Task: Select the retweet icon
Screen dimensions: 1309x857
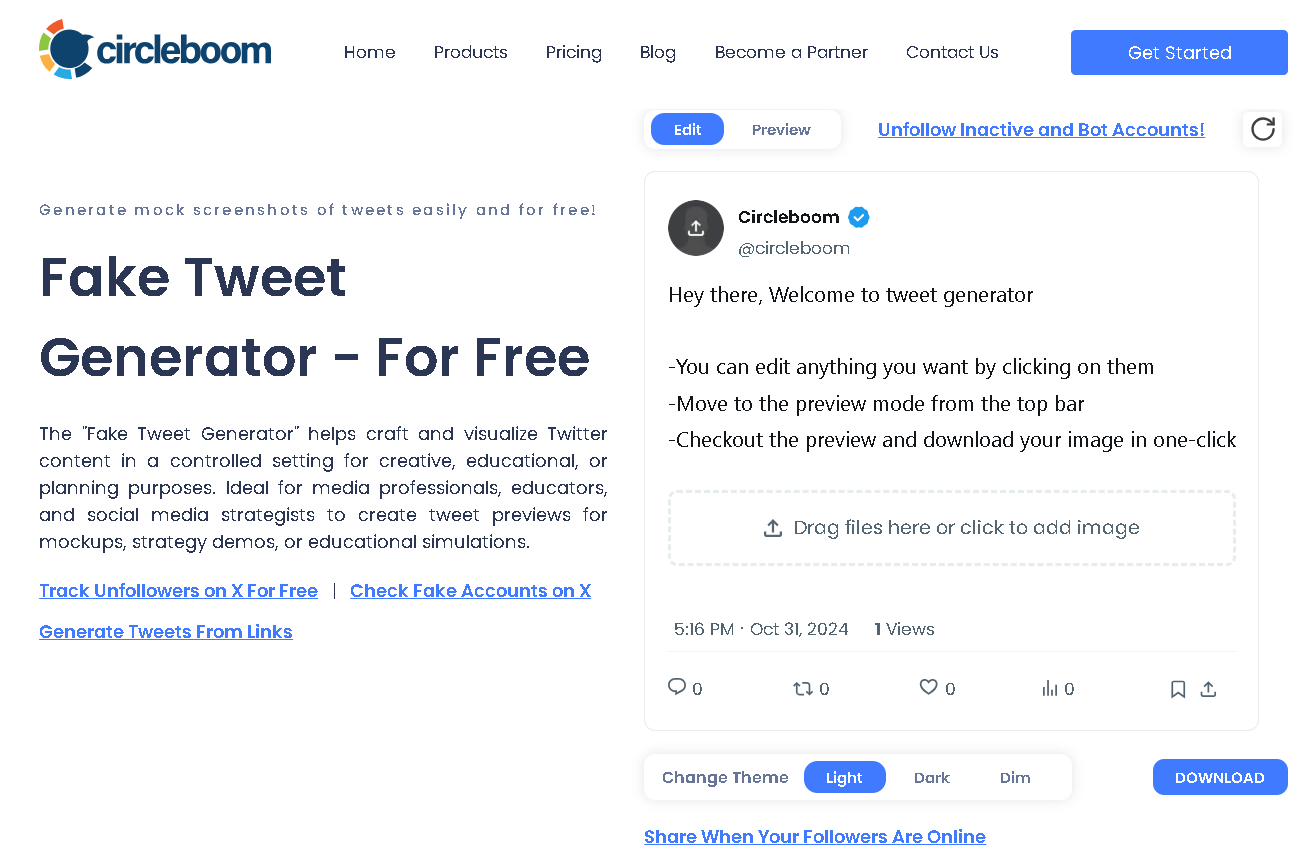Action: click(x=803, y=688)
